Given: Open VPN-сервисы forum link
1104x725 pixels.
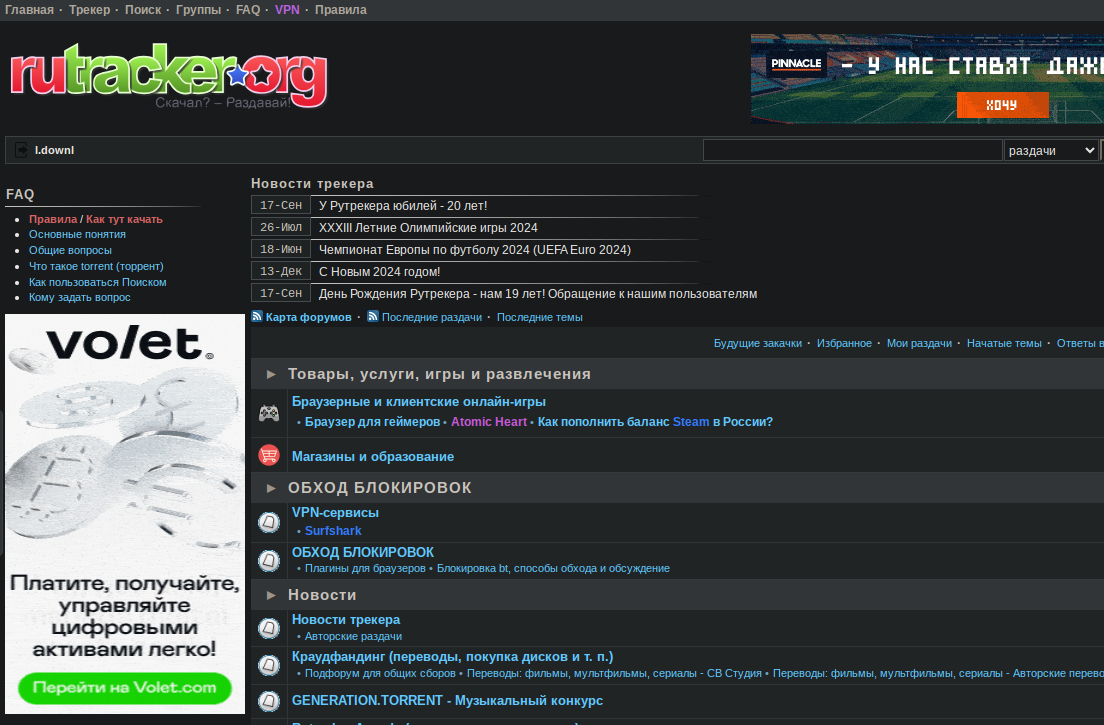Looking at the screenshot, I should (x=335, y=513).
